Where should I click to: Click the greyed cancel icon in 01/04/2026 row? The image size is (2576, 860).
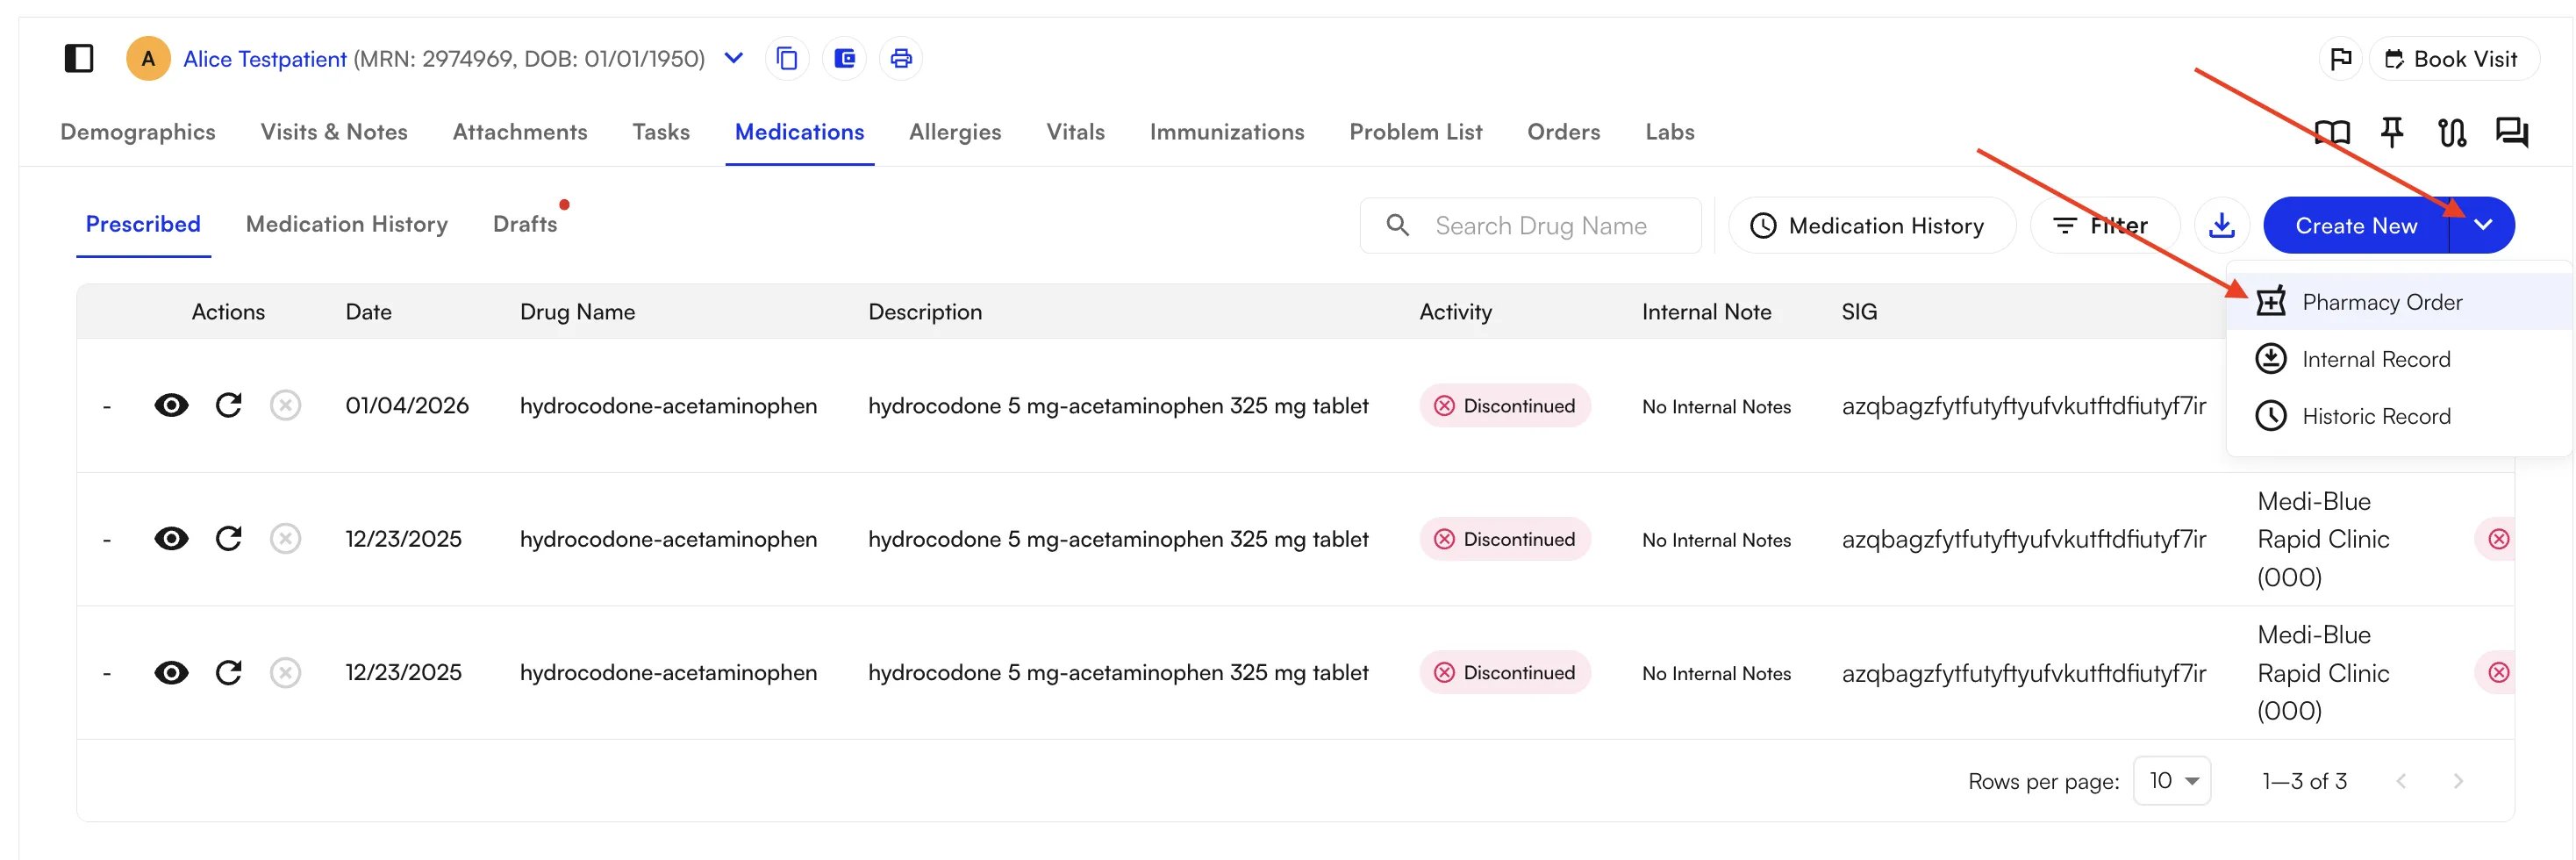coord(285,405)
